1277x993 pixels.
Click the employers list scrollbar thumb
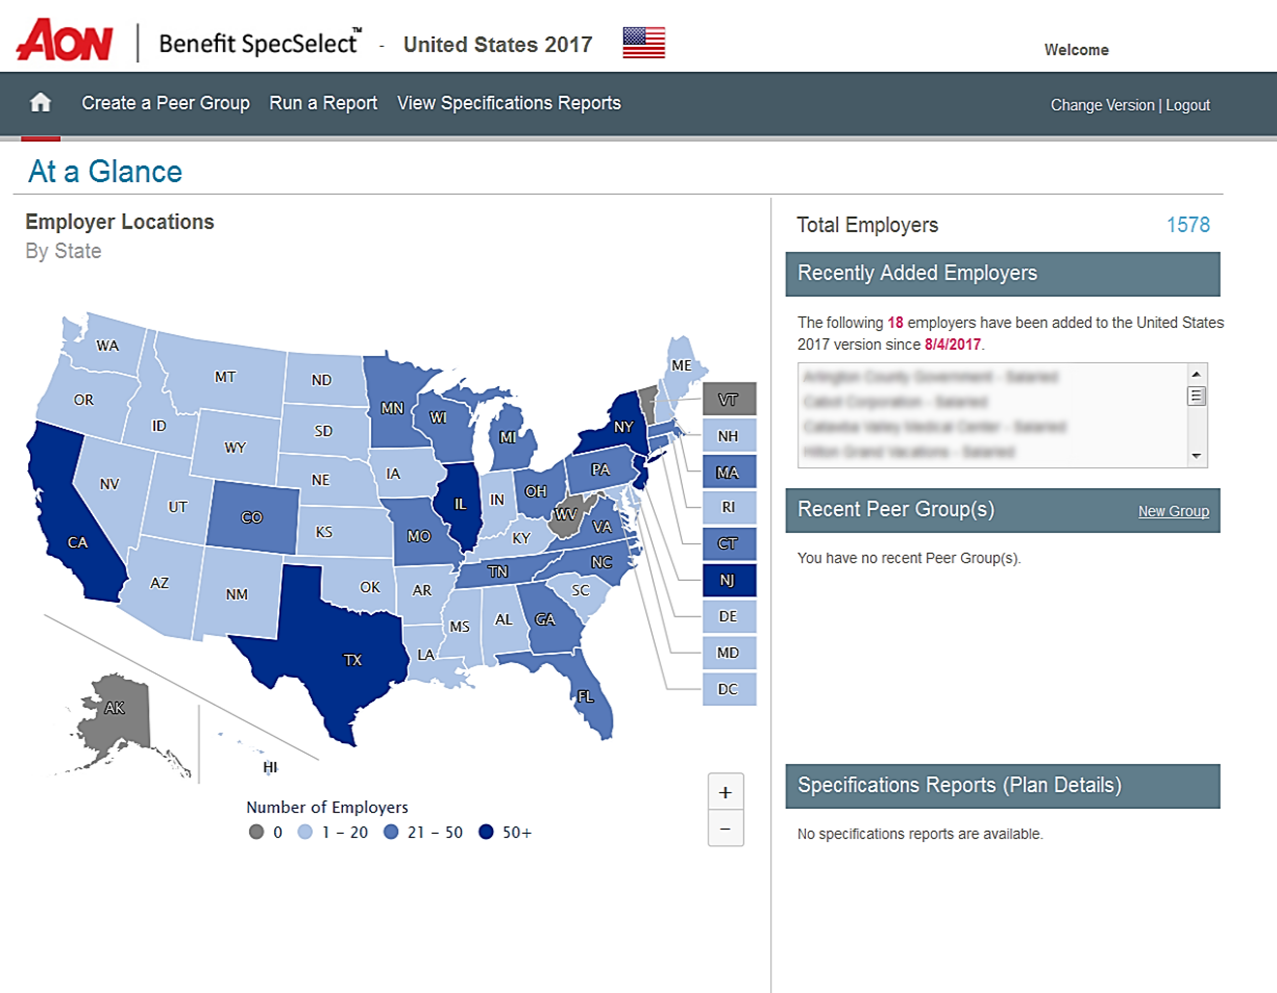[1196, 396]
